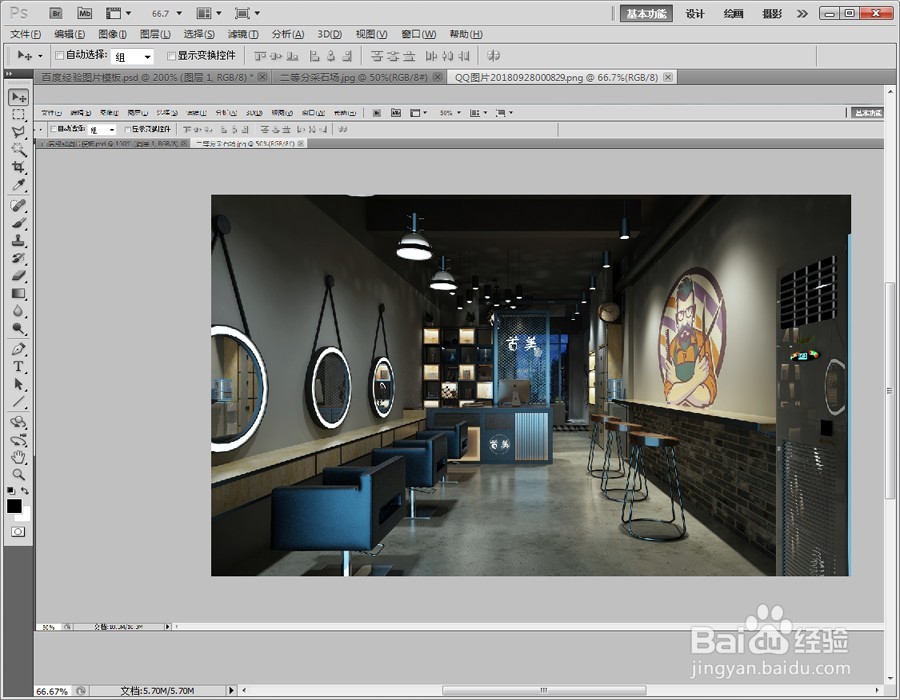Select the History Brush tool
Viewport: 900px width, 700px height.
click(18, 258)
